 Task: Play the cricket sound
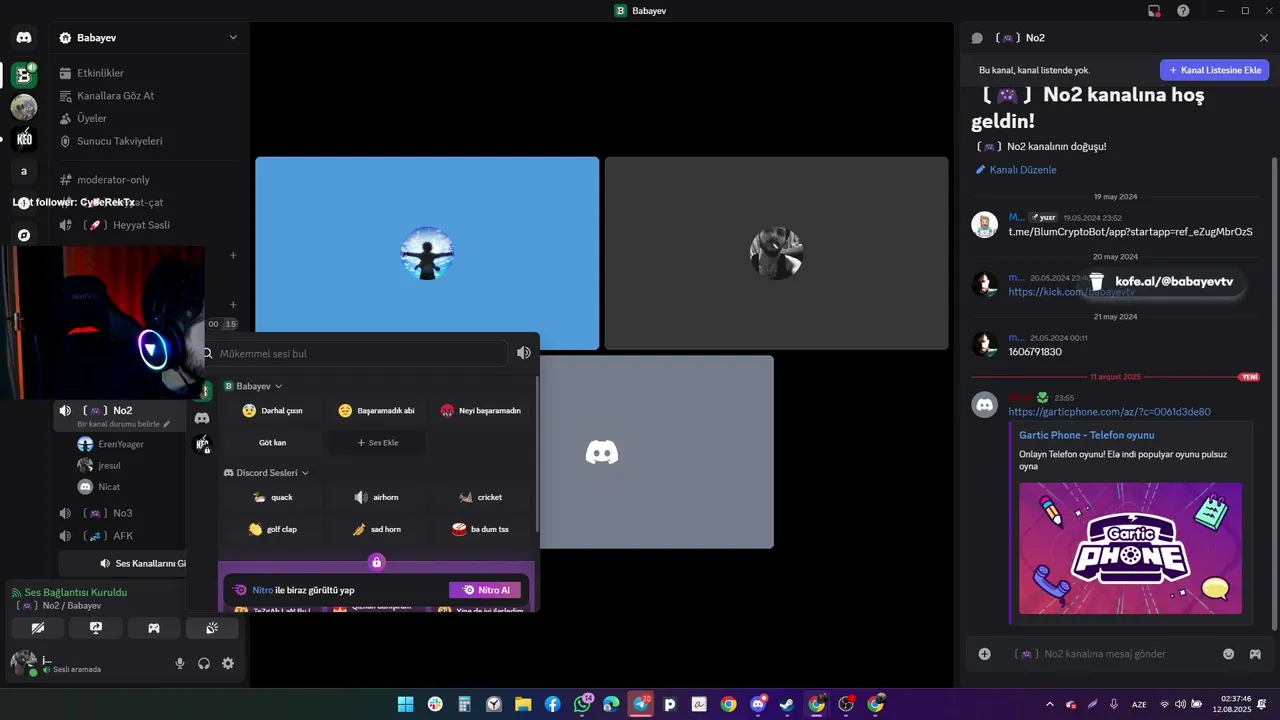coord(481,497)
